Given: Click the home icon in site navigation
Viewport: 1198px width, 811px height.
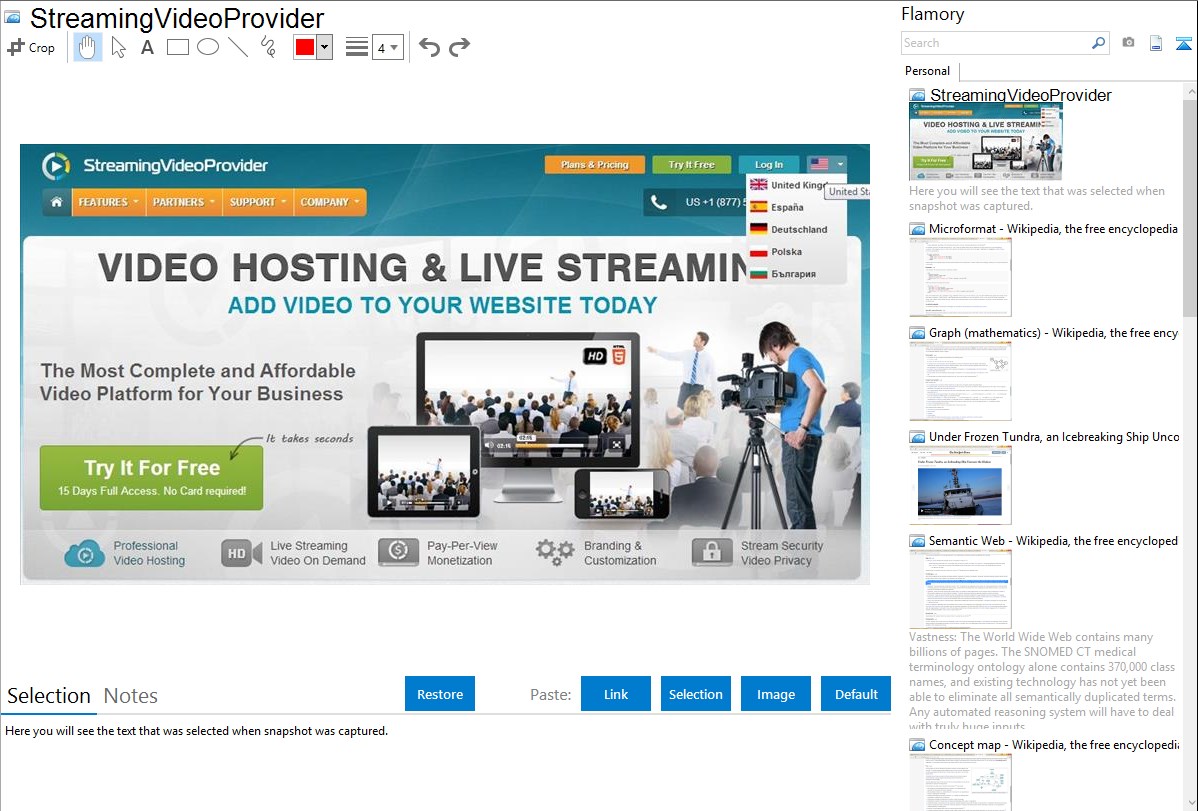Looking at the screenshot, I should pos(56,202).
